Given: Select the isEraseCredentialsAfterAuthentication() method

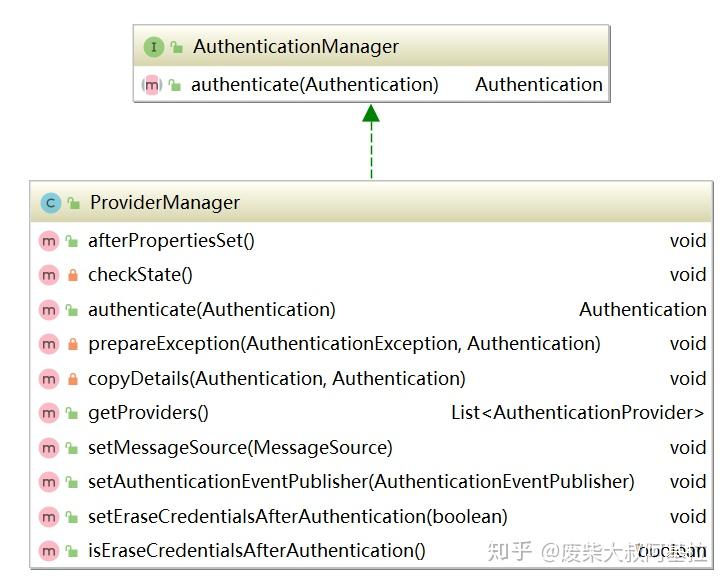Looking at the screenshot, I should 257,551.
